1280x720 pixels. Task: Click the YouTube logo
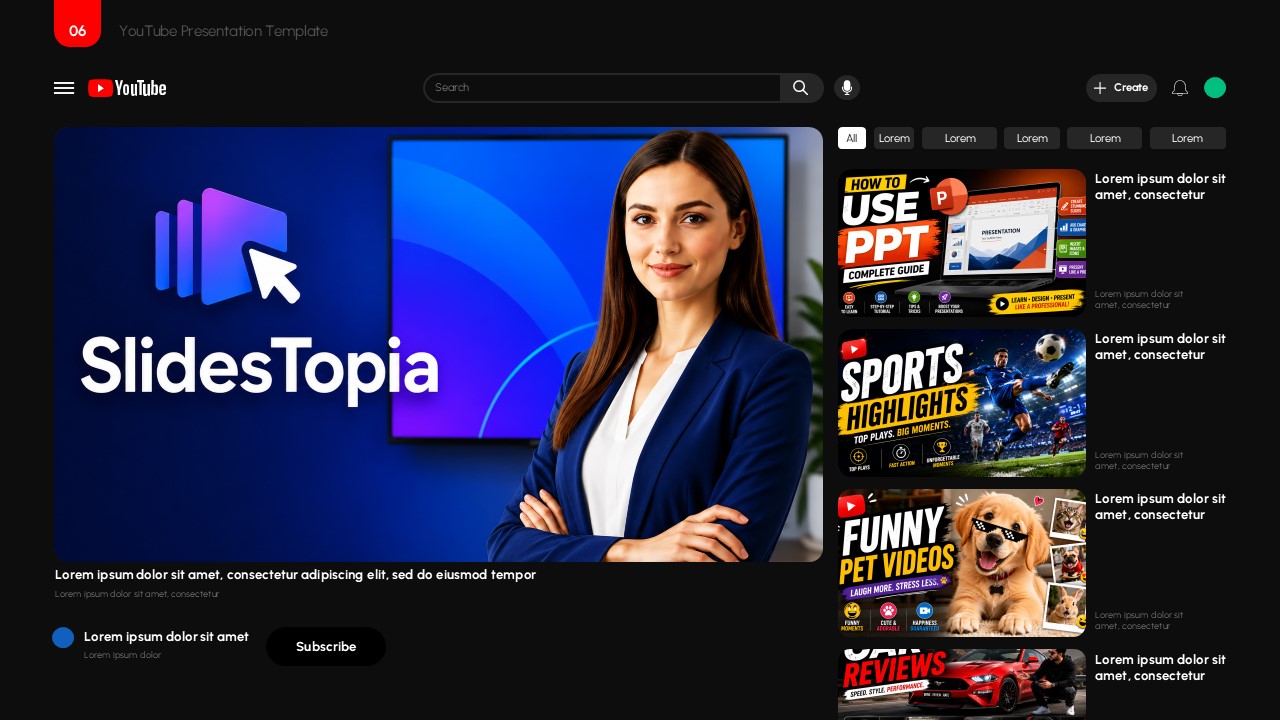[x=127, y=88]
